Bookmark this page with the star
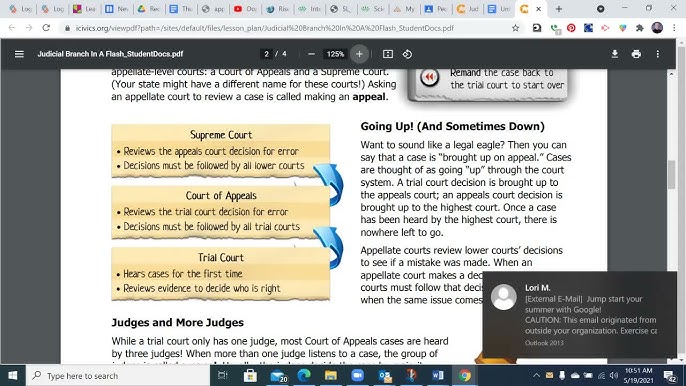The width and height of the screenshot is (686, 386). click(x=515, y=28)
